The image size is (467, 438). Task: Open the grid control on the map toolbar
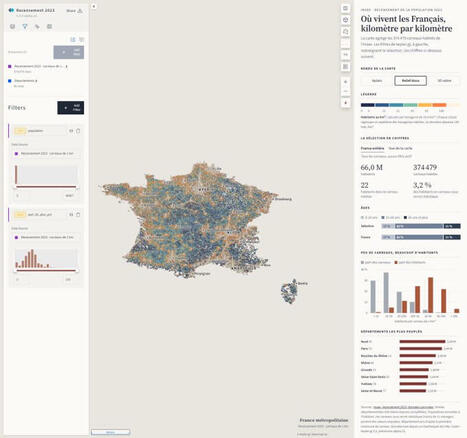(346, 67)
